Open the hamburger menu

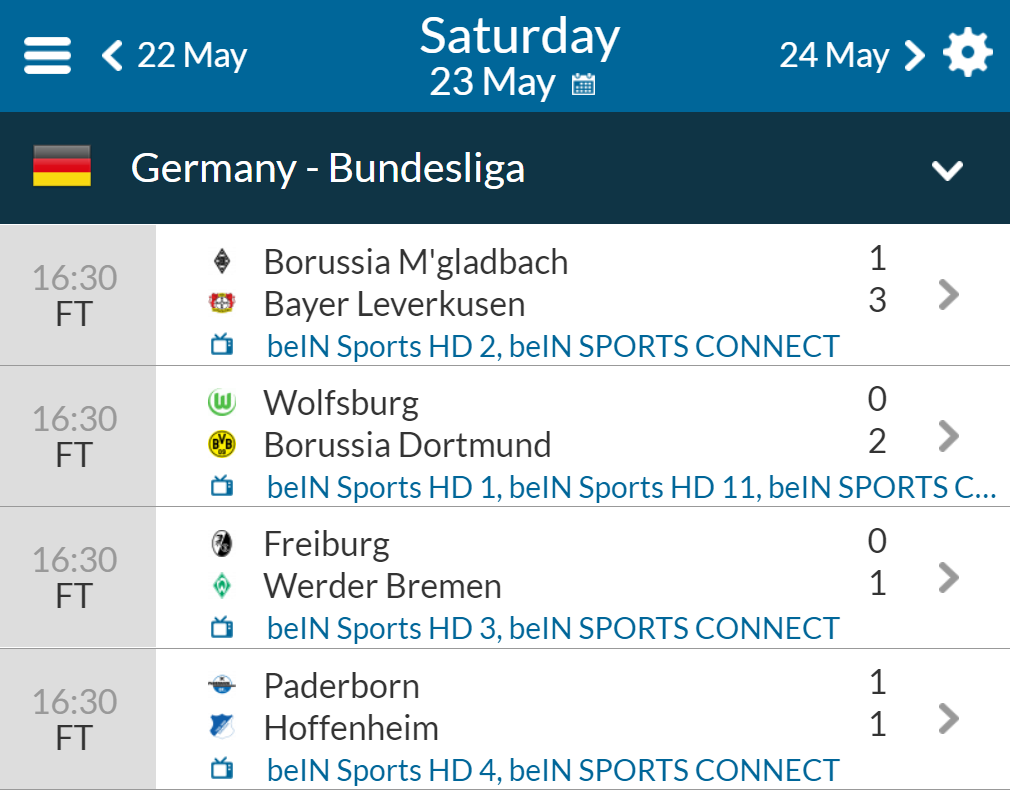pyautogui.click(x=47, y=55)
